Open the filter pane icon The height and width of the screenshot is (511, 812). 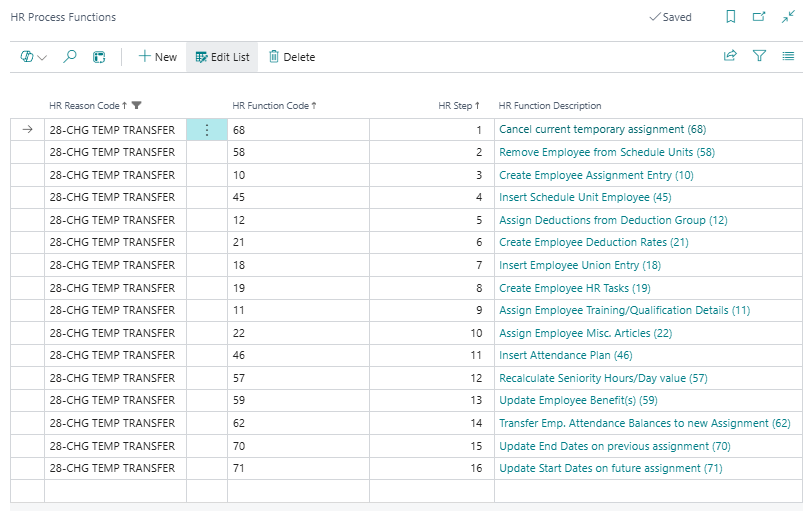(x=759, y=56)
